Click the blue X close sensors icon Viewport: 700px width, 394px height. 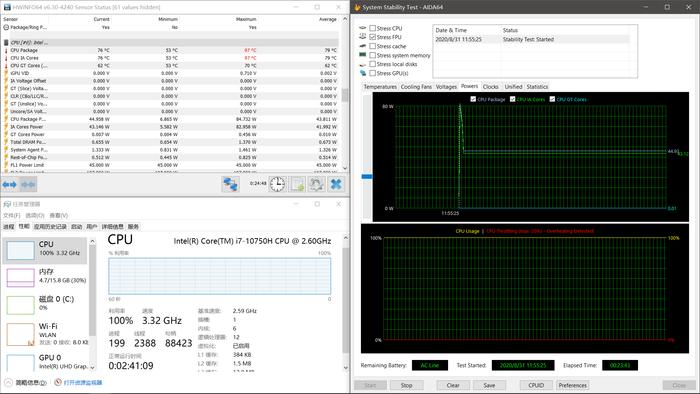coord(336,184)
